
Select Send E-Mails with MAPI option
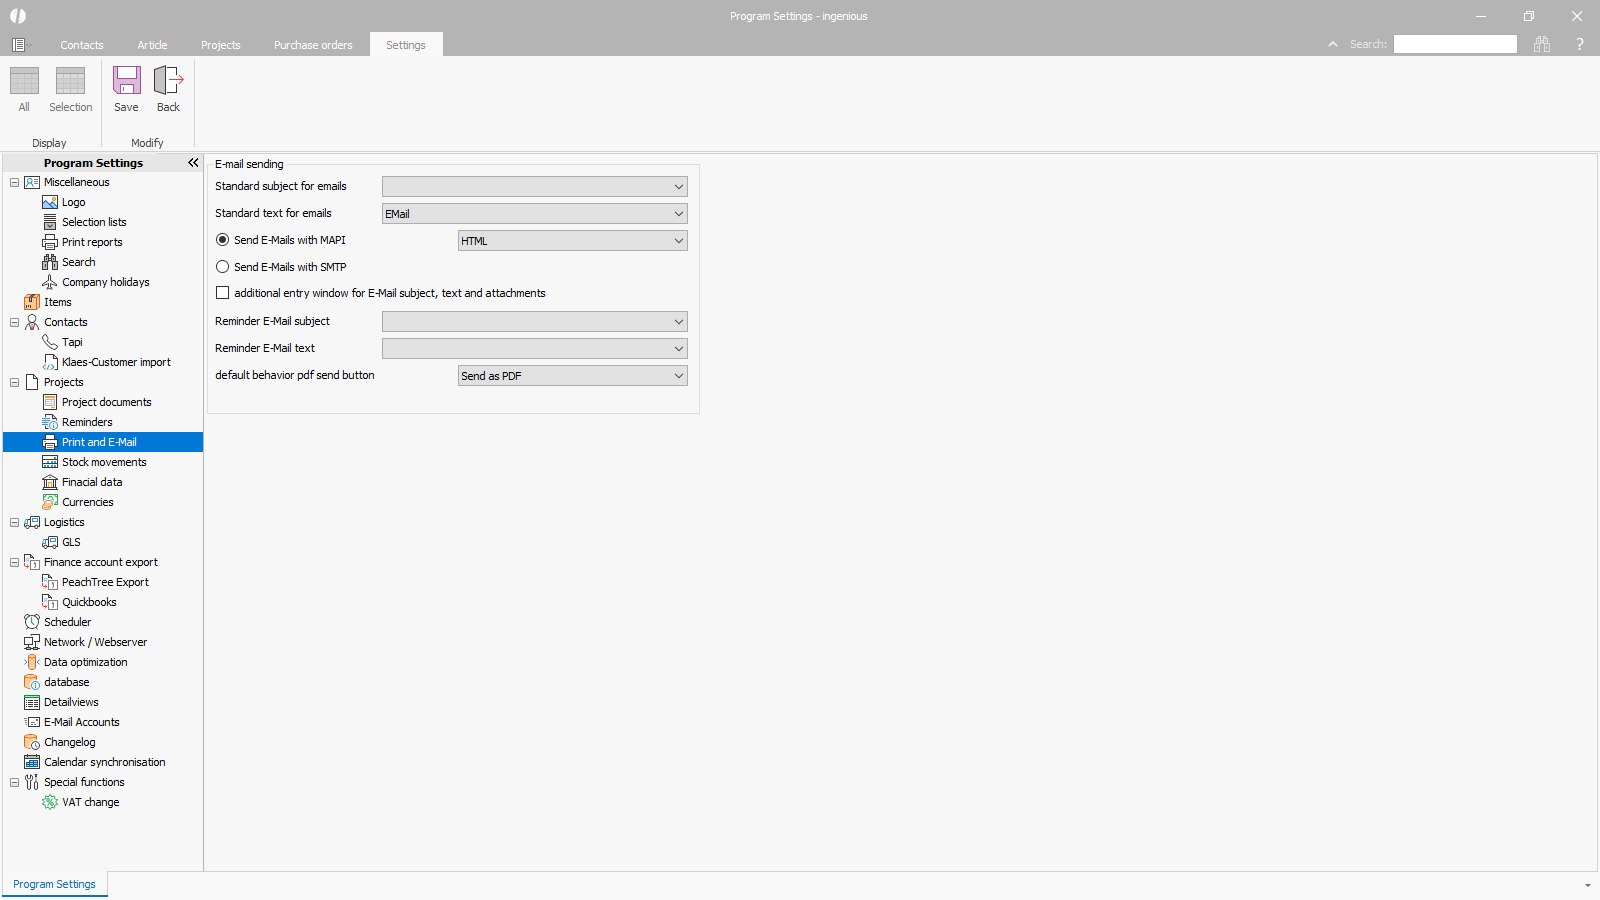tap(223, 240)
